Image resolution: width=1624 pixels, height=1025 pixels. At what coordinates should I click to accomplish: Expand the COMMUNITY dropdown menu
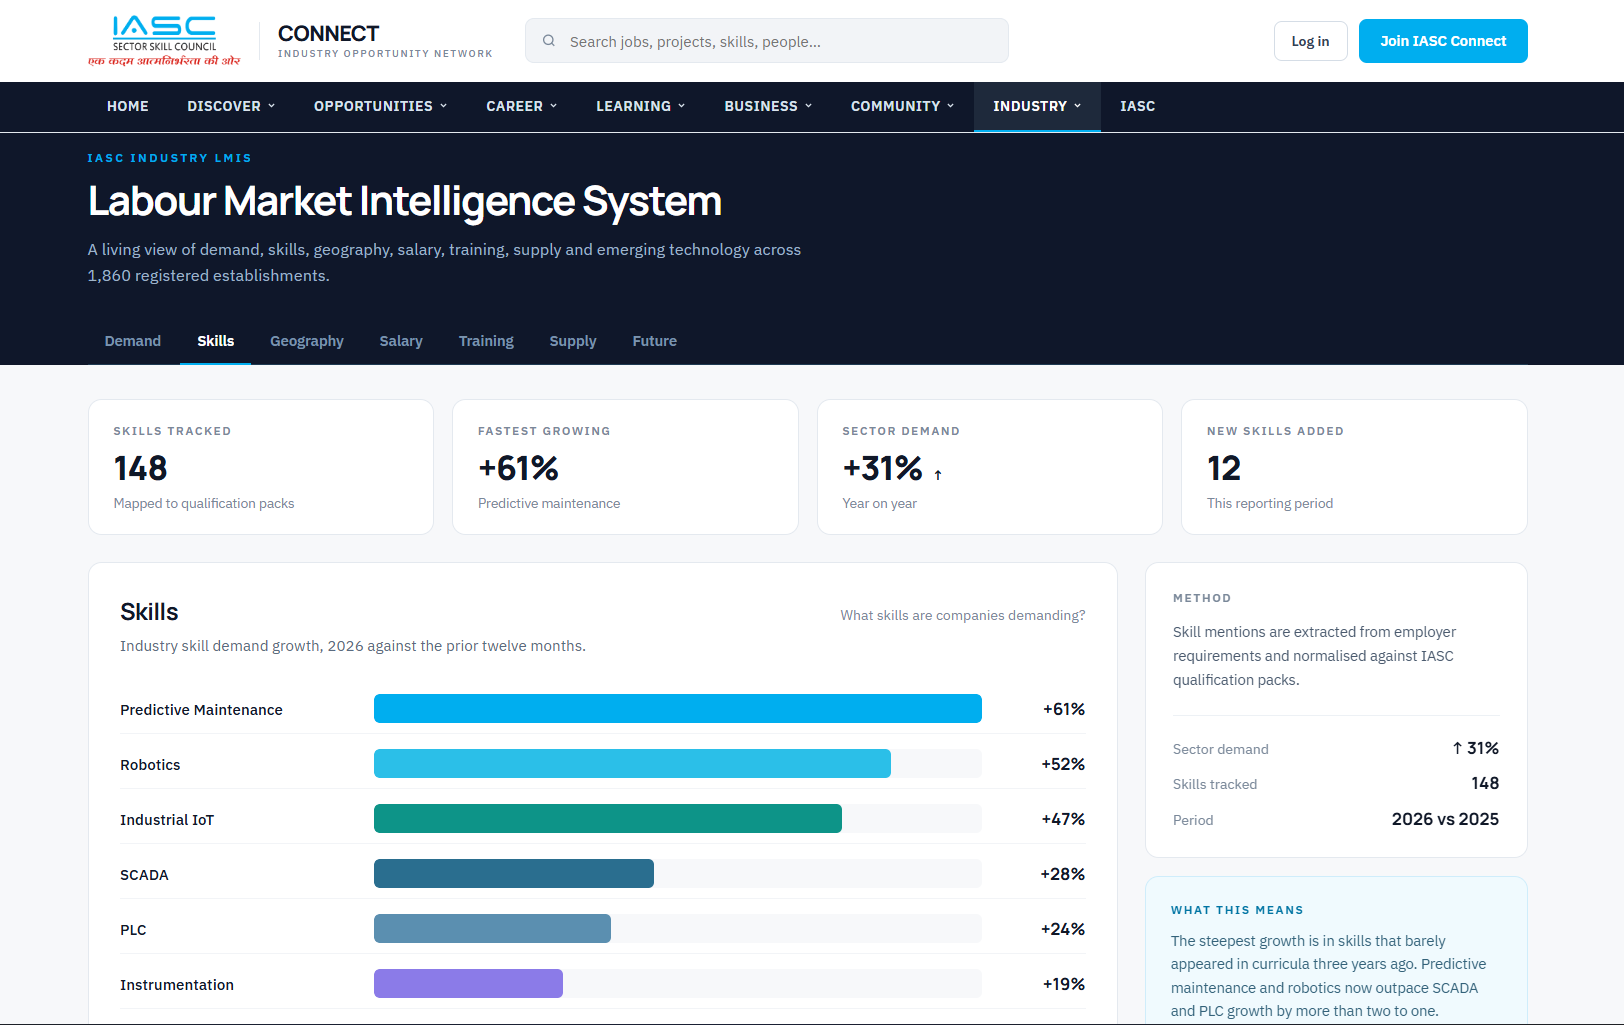tap(903, 106)
